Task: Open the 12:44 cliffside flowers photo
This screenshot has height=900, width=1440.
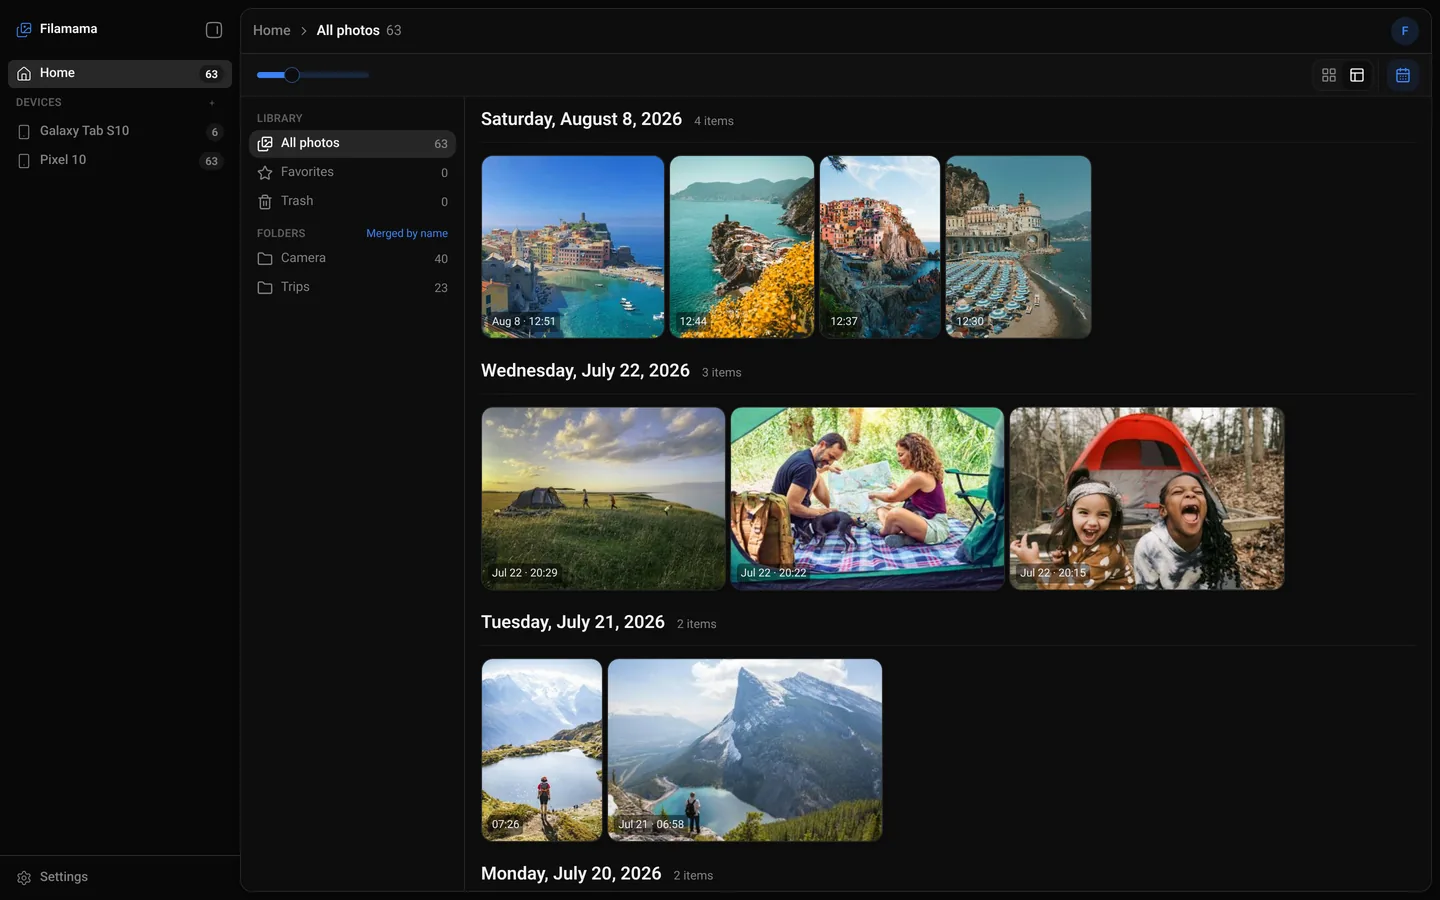Action: coord(742,247)
